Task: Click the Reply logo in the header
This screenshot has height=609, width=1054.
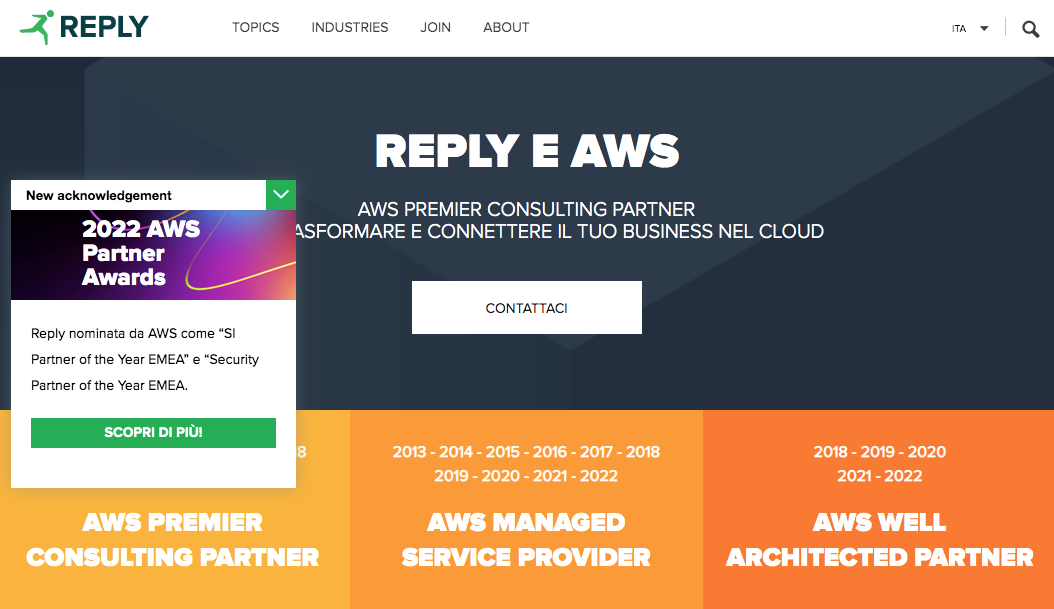Action: [x=83, y=25]
